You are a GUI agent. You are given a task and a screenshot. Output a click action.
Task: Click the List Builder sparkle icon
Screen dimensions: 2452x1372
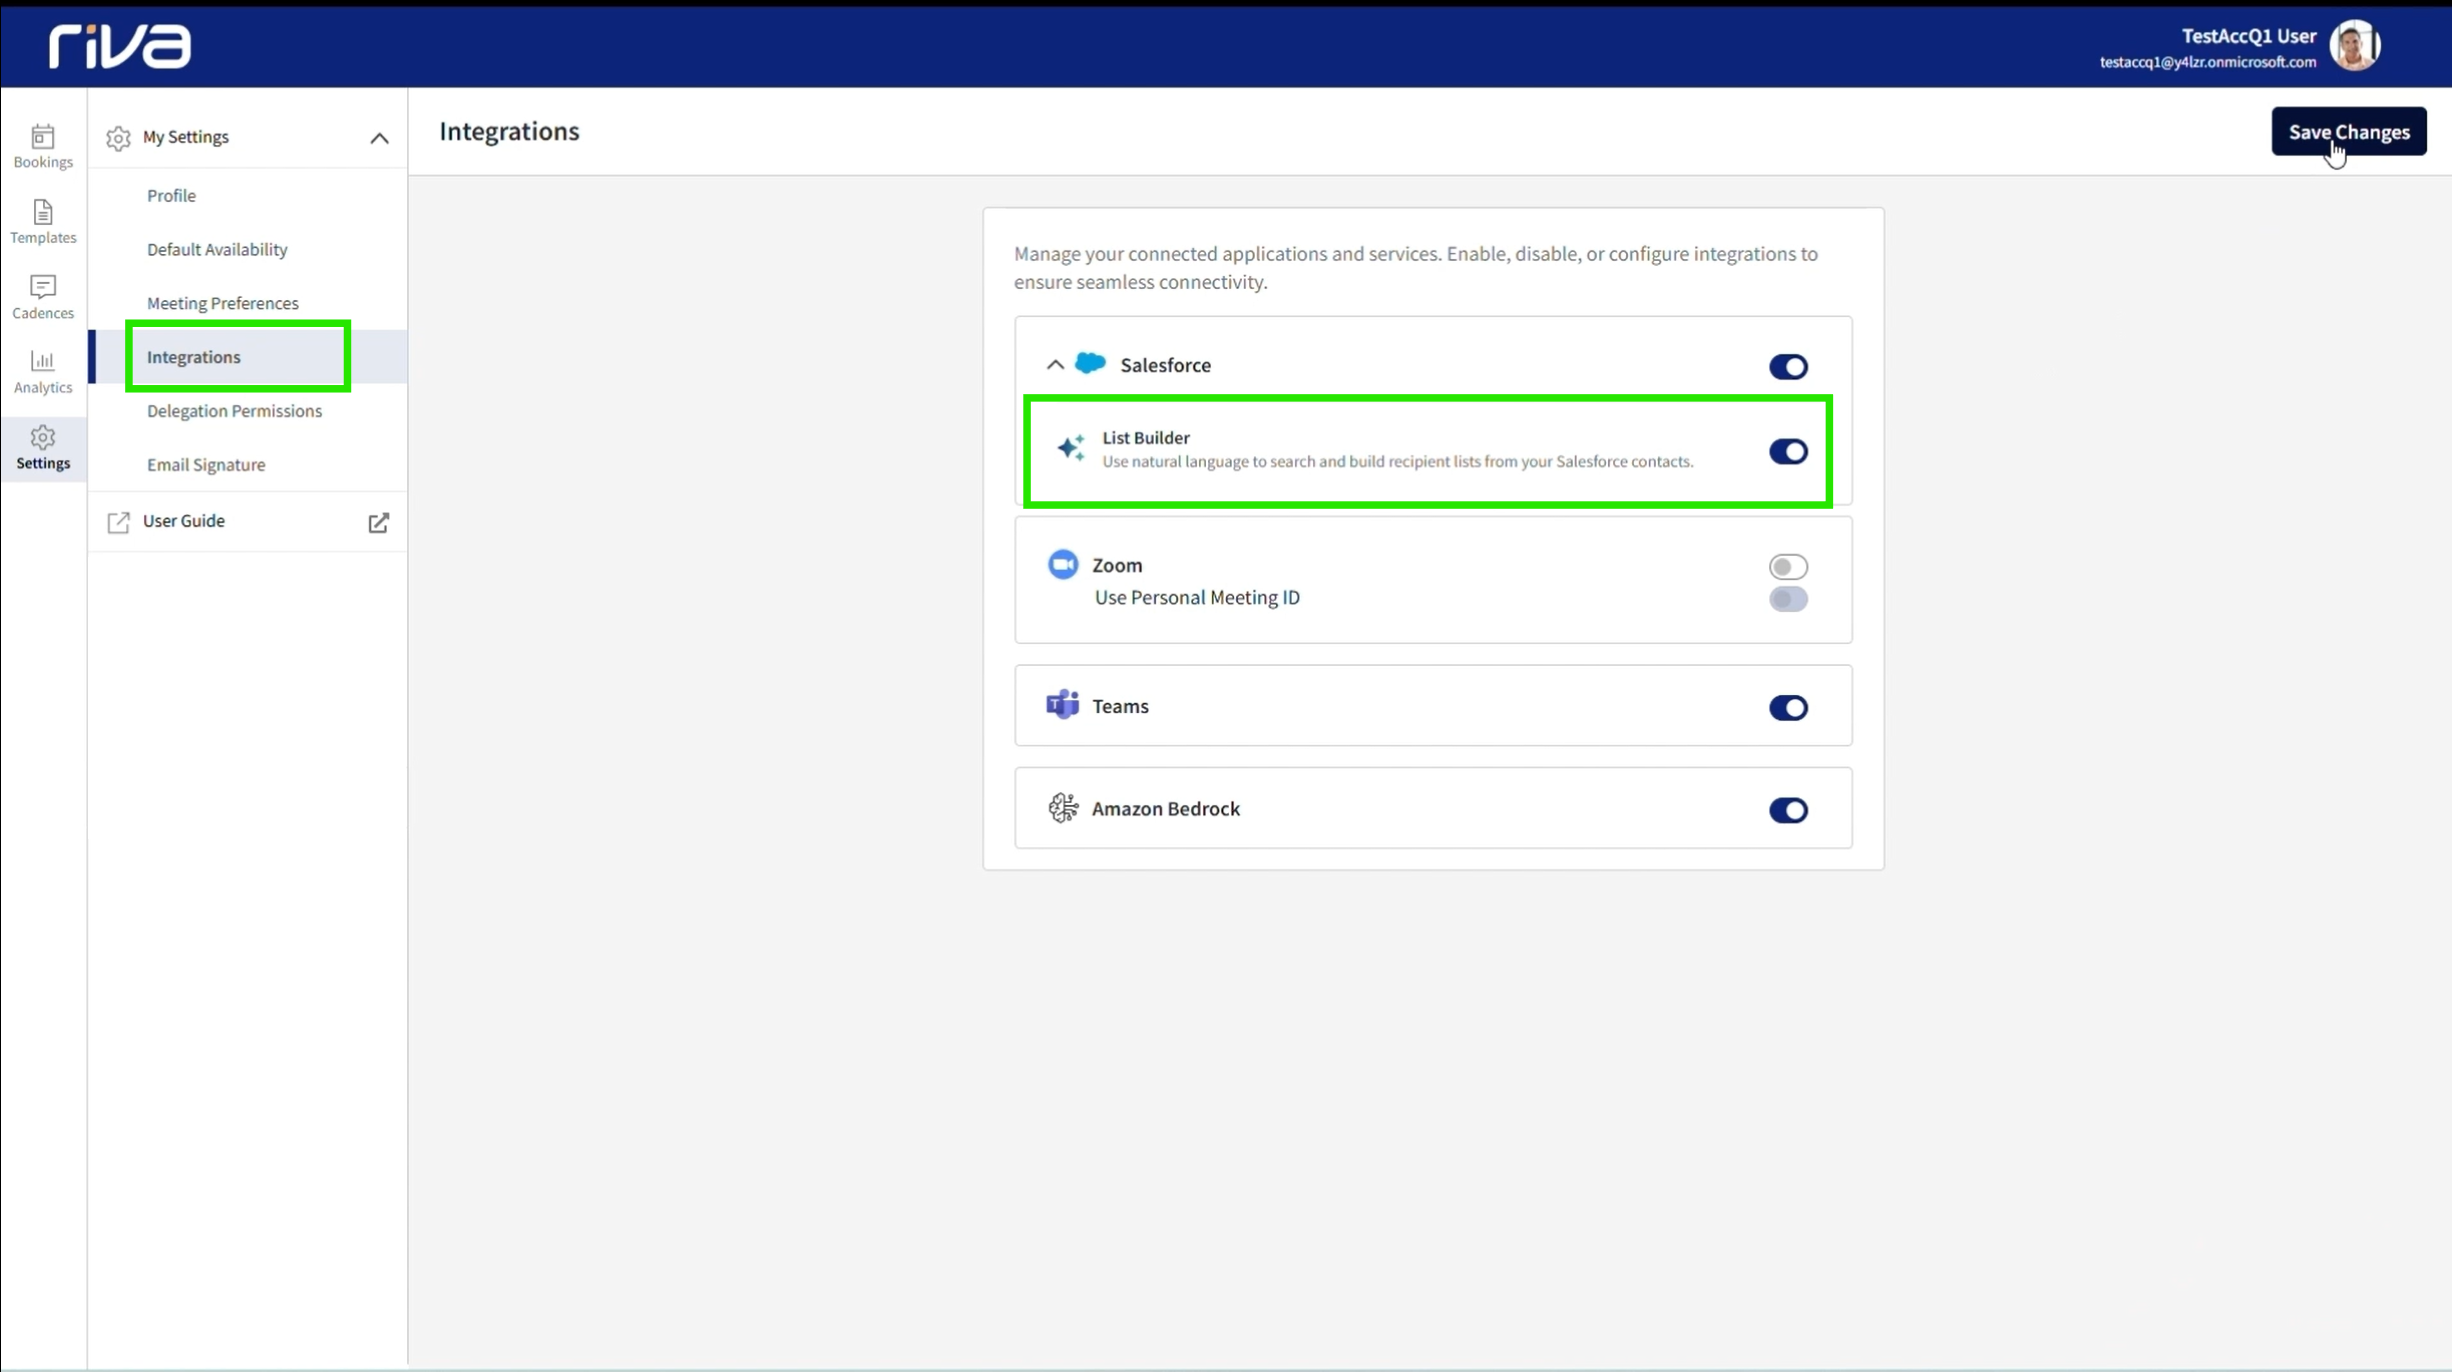pyautogui.click(x=1071, y=448)
